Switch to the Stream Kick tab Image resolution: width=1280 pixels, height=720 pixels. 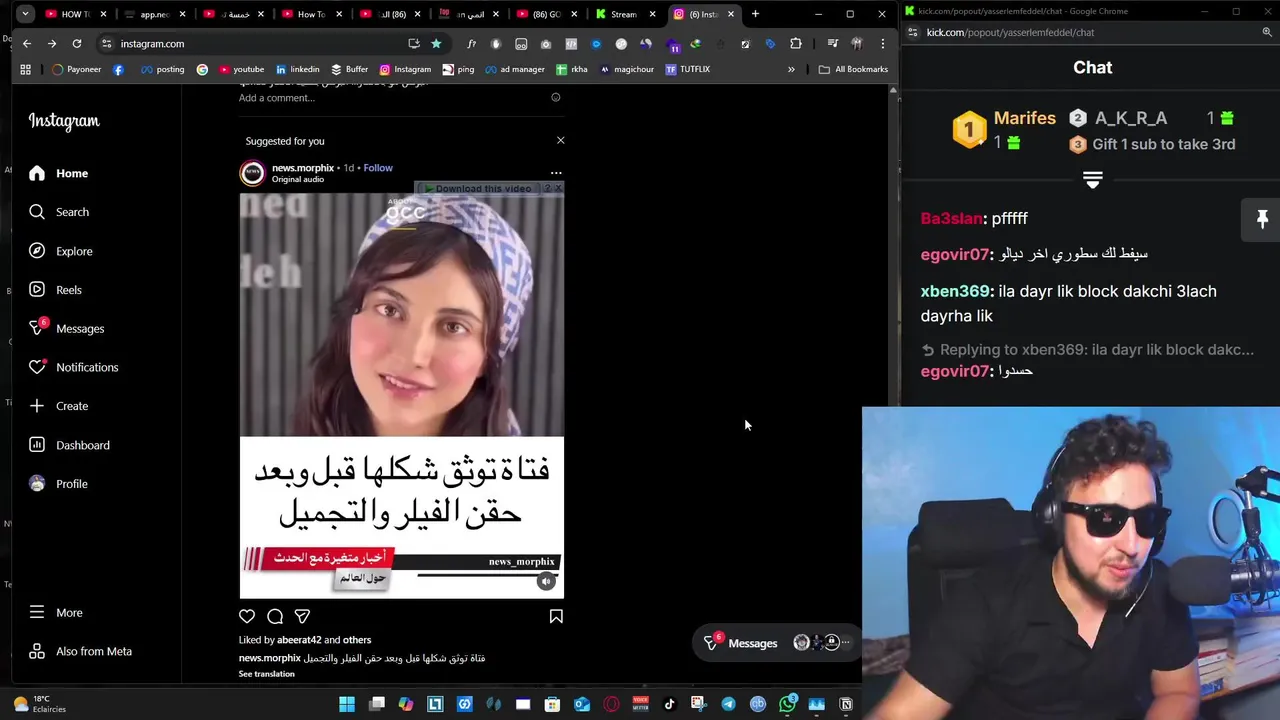point(624,14)
